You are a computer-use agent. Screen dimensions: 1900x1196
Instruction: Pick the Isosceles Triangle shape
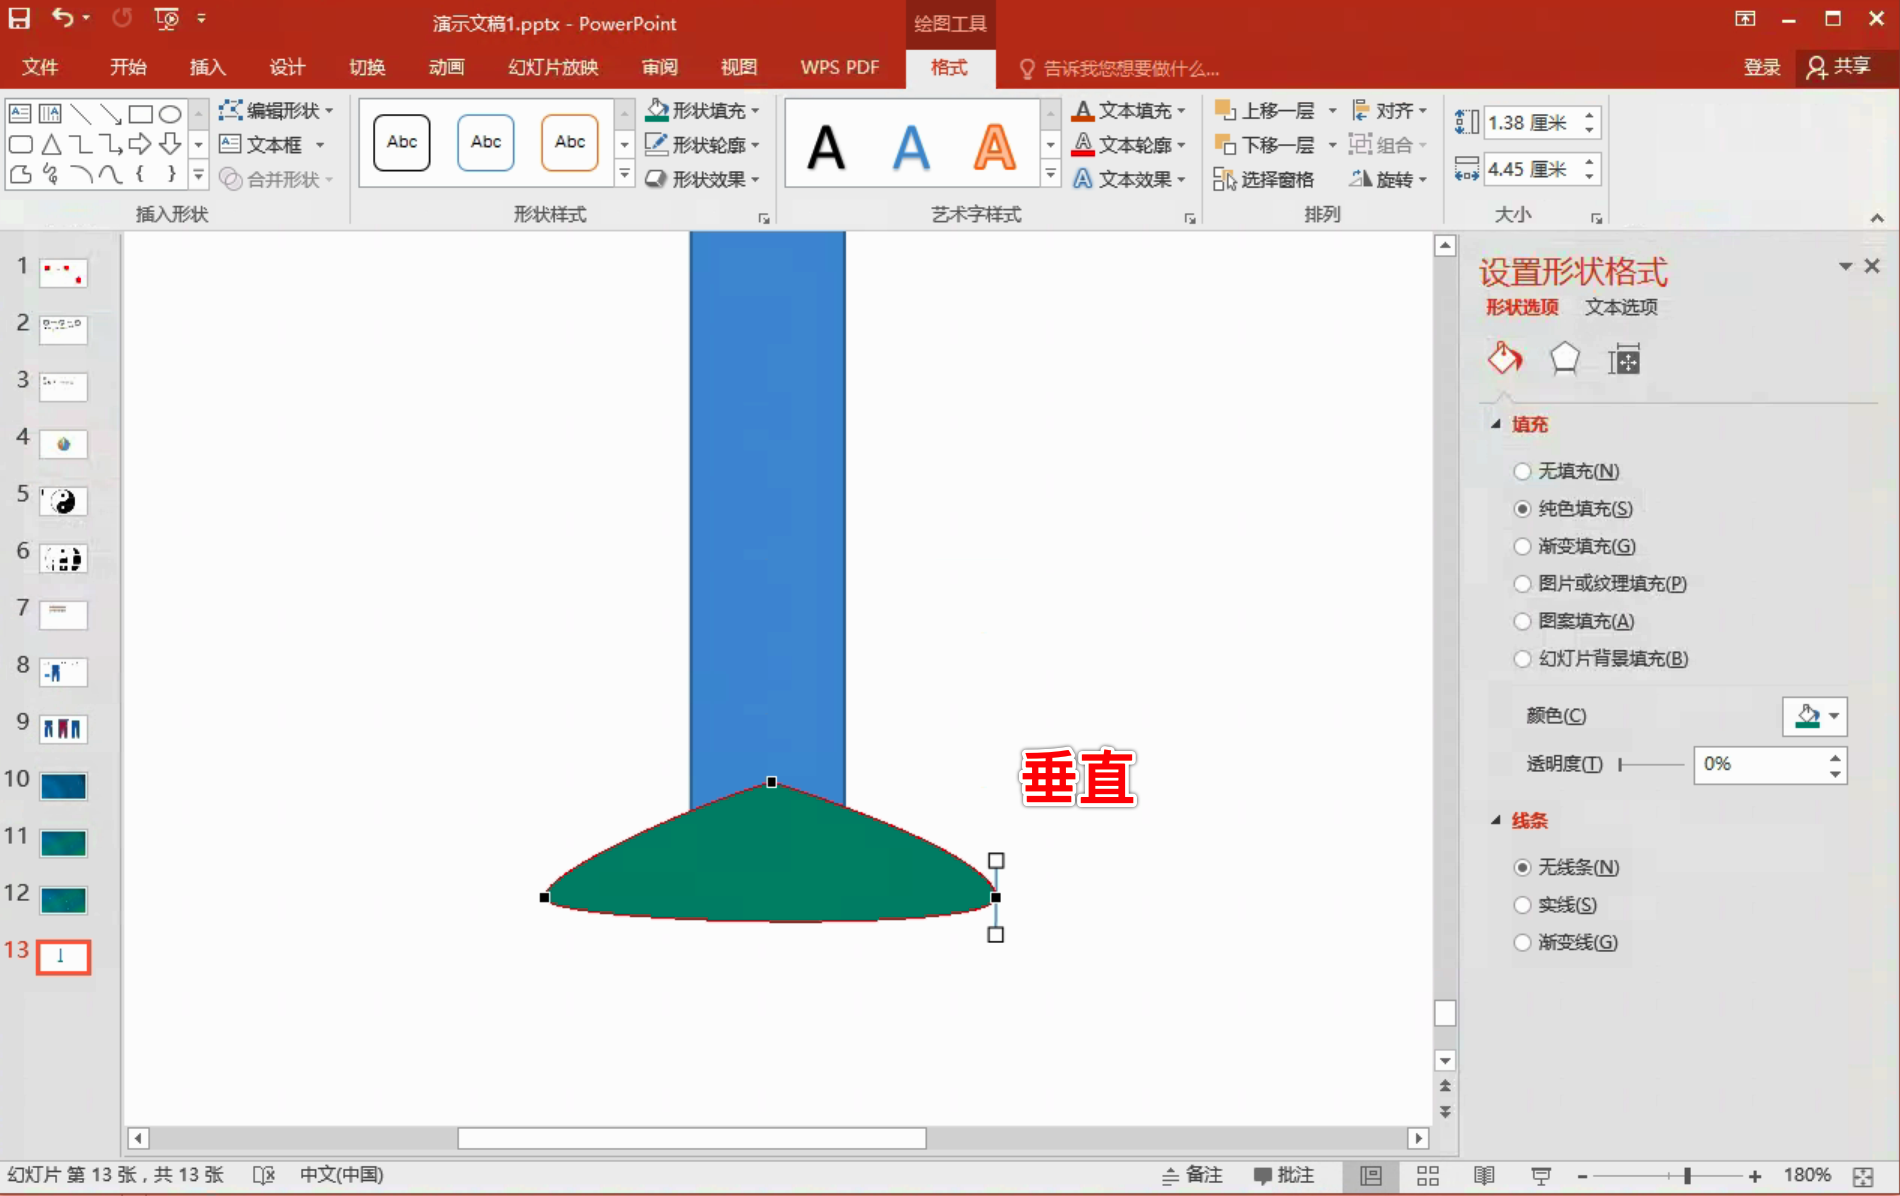[50, 144]
